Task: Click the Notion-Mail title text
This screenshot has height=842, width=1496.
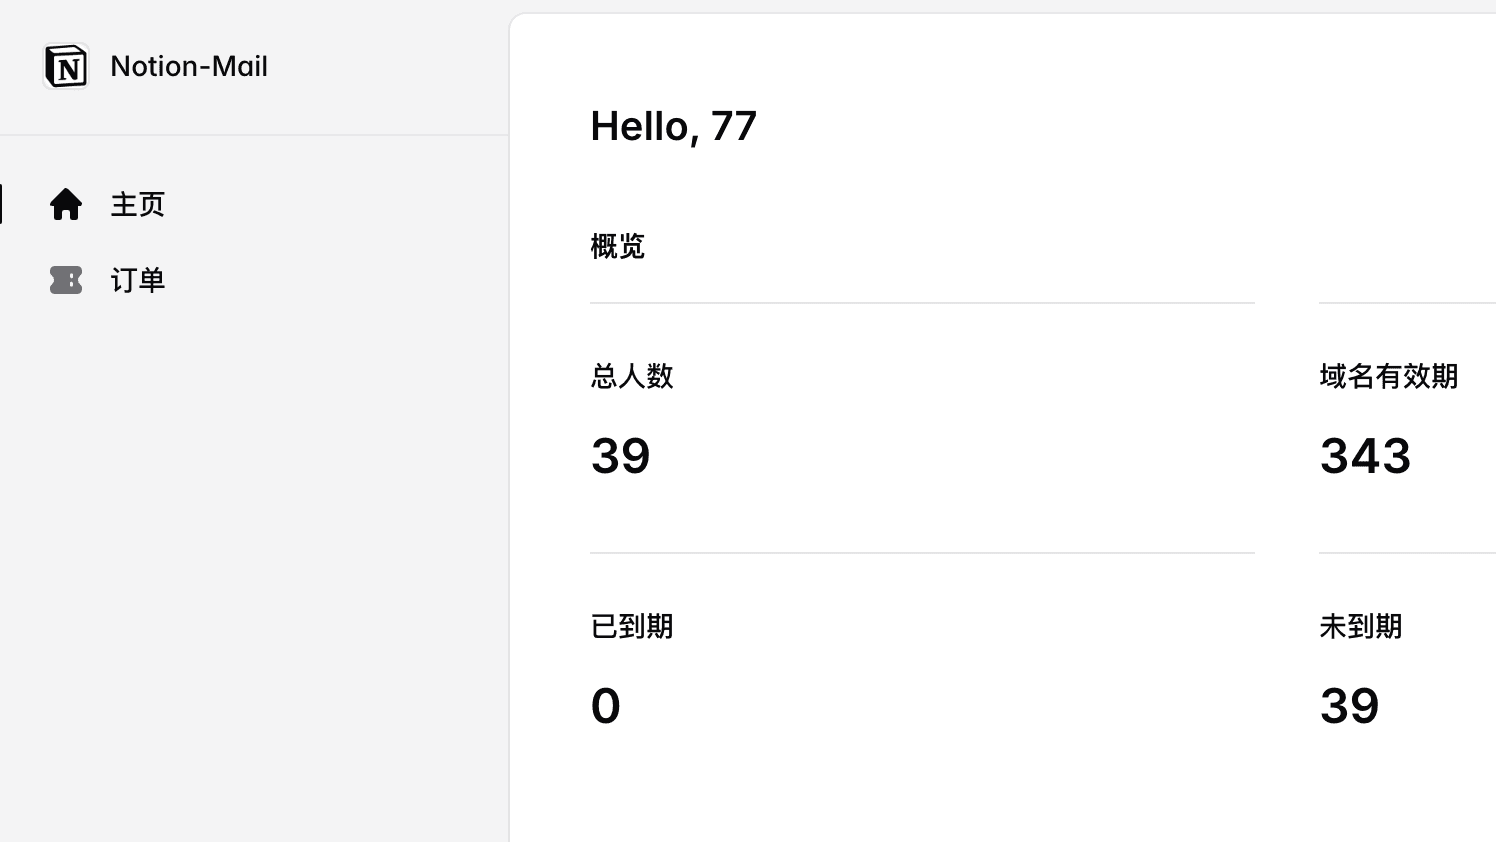Action: coord(189,66)
